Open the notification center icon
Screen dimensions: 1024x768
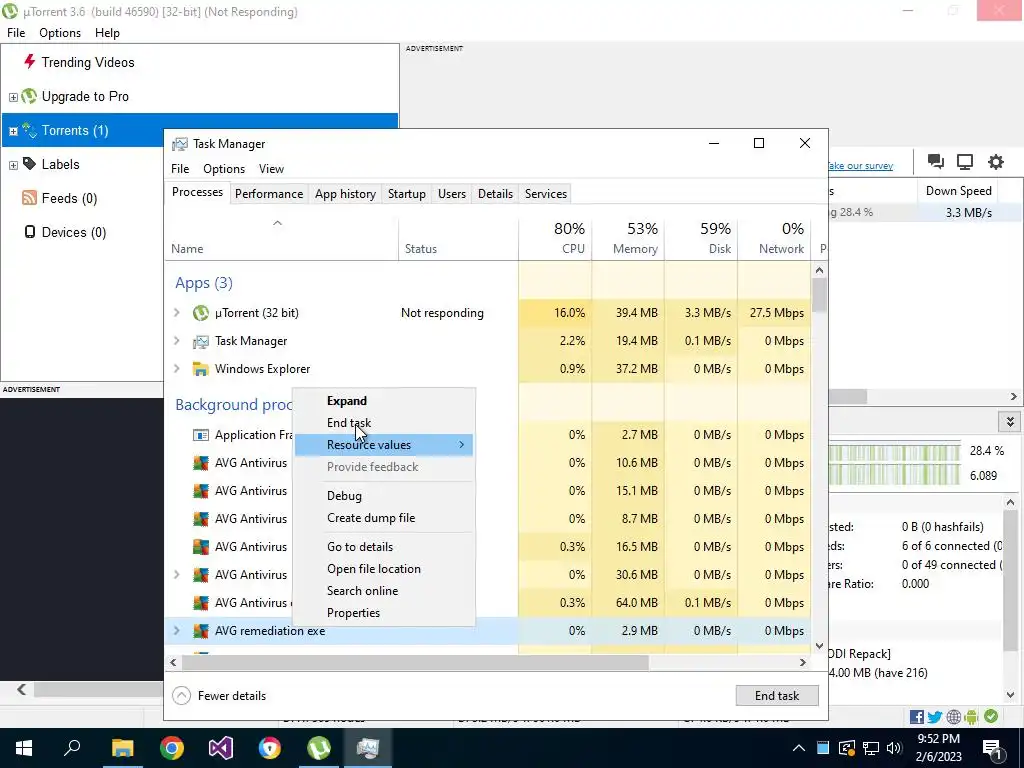point(992,748)
